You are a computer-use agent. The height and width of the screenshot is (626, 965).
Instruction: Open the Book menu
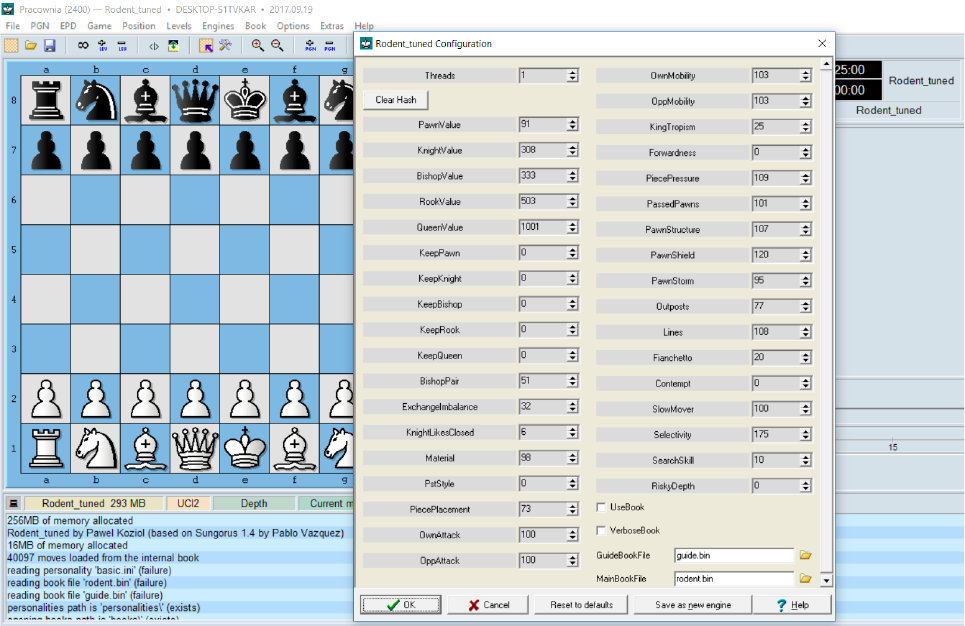point(255,26)
